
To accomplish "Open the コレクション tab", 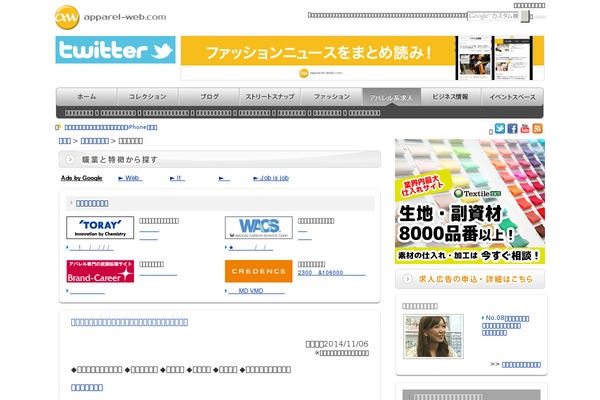I will pyautogui.click(x=148, y=97).
